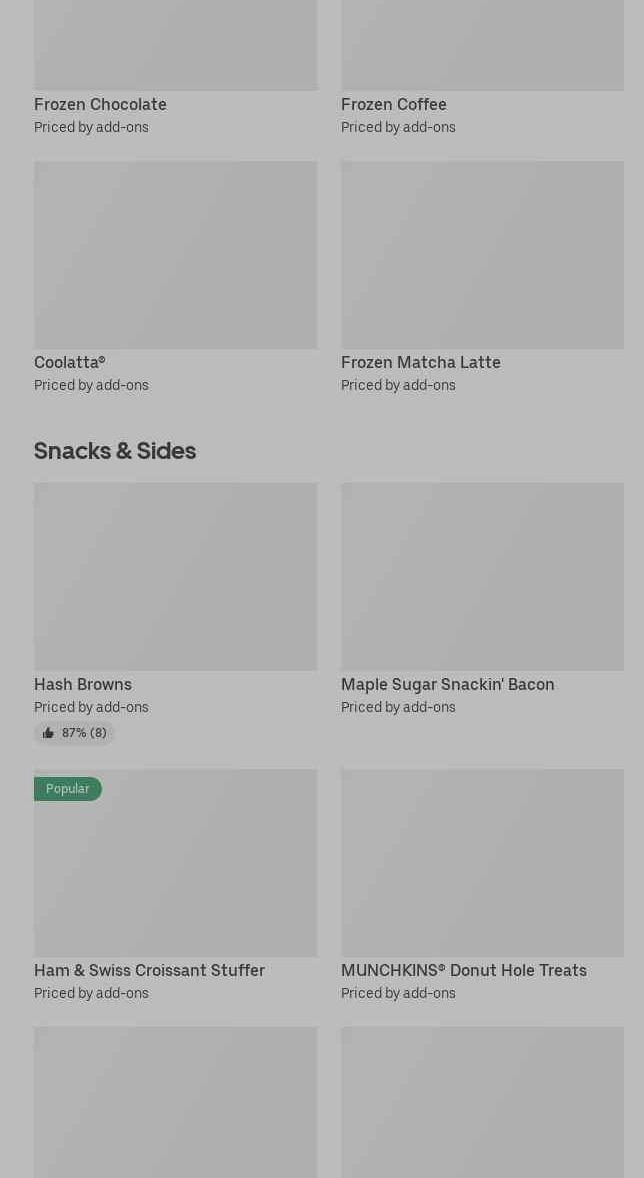Click "Priced by add-ons" under Frozen Coffee
This screenshot has height=1178, width=644.
click(398, 127)
